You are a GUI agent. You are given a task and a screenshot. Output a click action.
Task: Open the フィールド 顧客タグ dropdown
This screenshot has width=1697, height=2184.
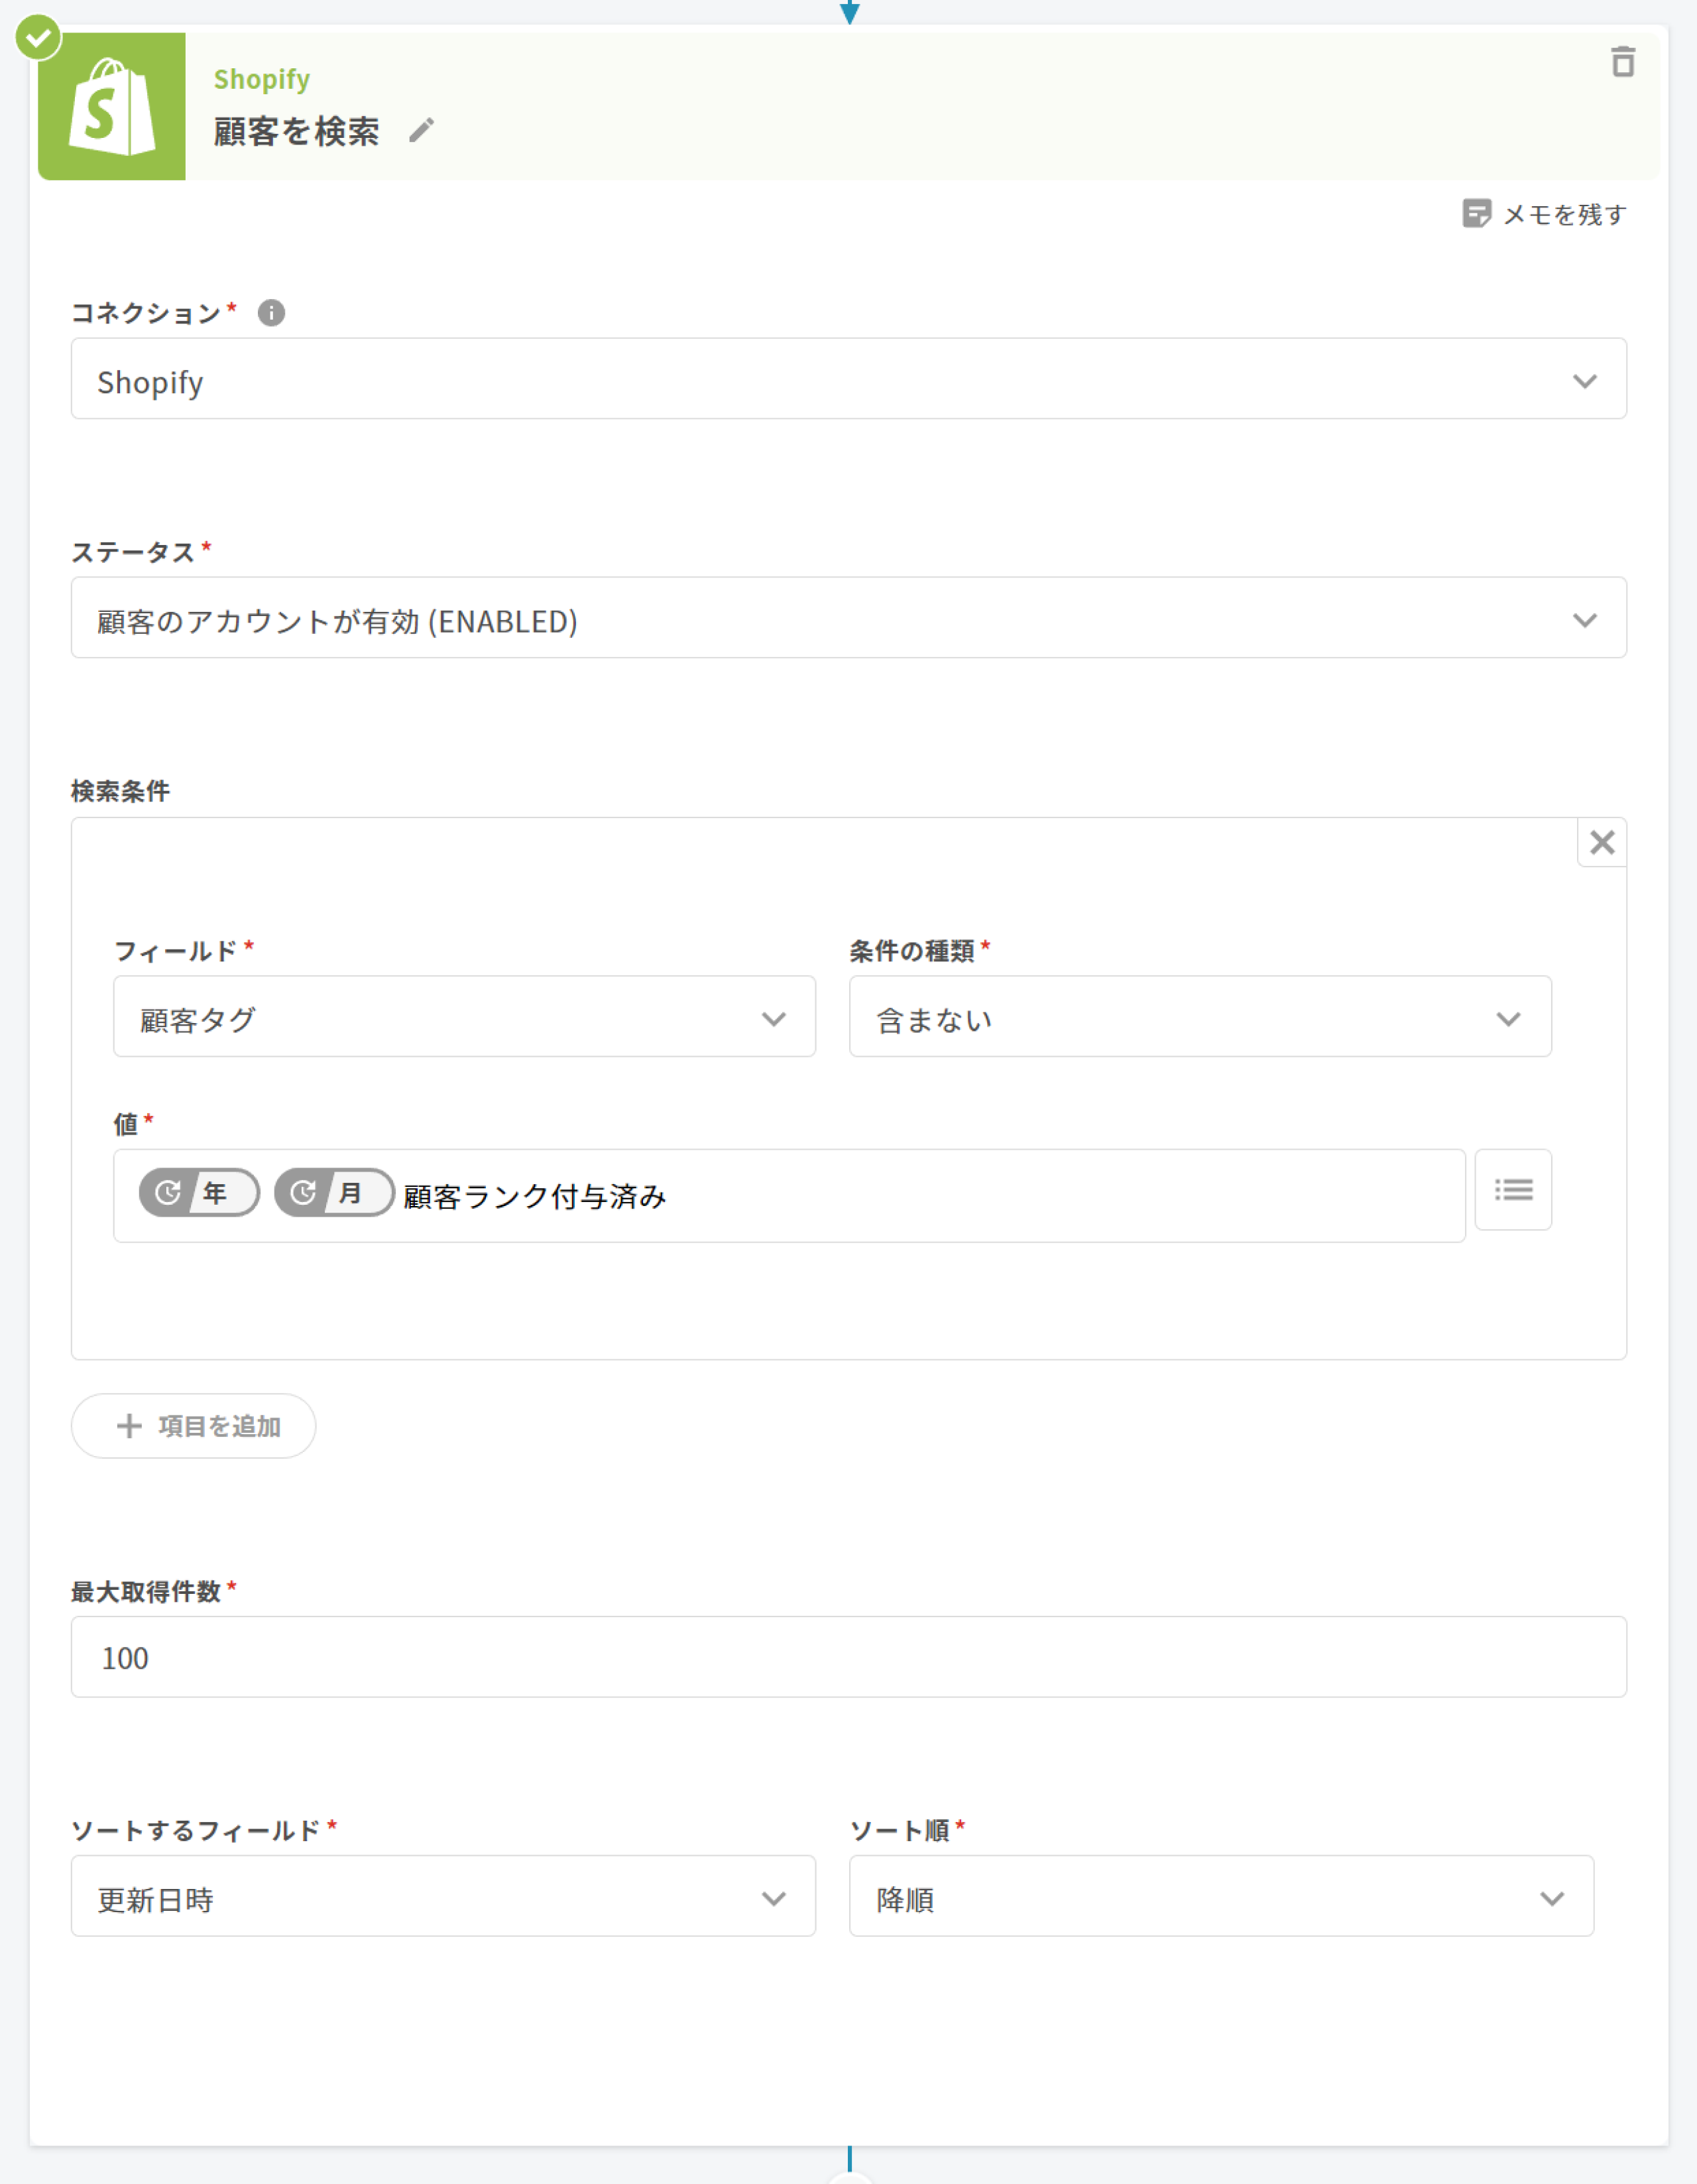(x=464, y=1017)
